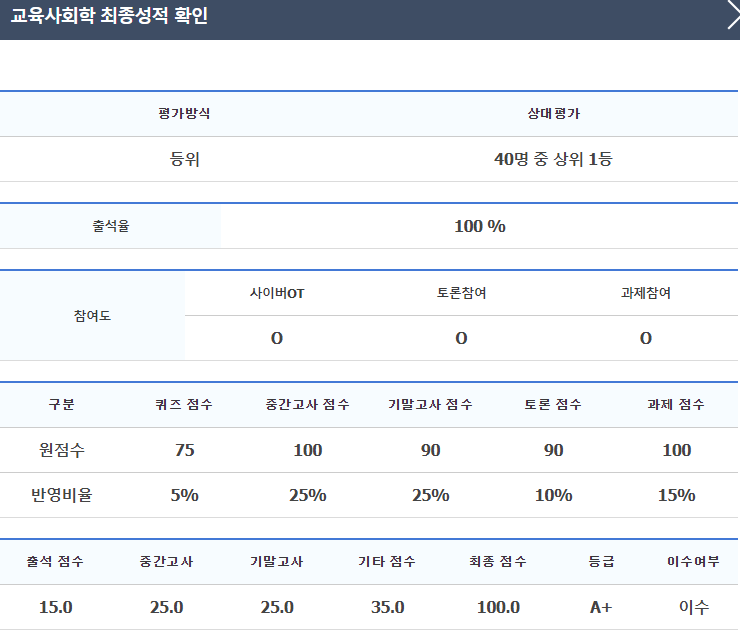Select the 기말고사 점수 header

(x=430, y=404)
